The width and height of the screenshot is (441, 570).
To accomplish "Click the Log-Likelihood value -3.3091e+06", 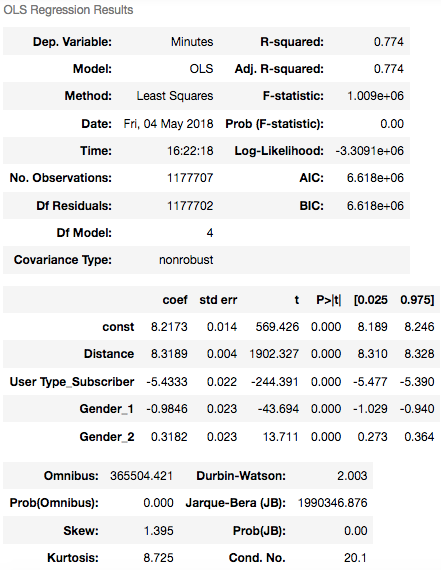I will click(369, 151).
